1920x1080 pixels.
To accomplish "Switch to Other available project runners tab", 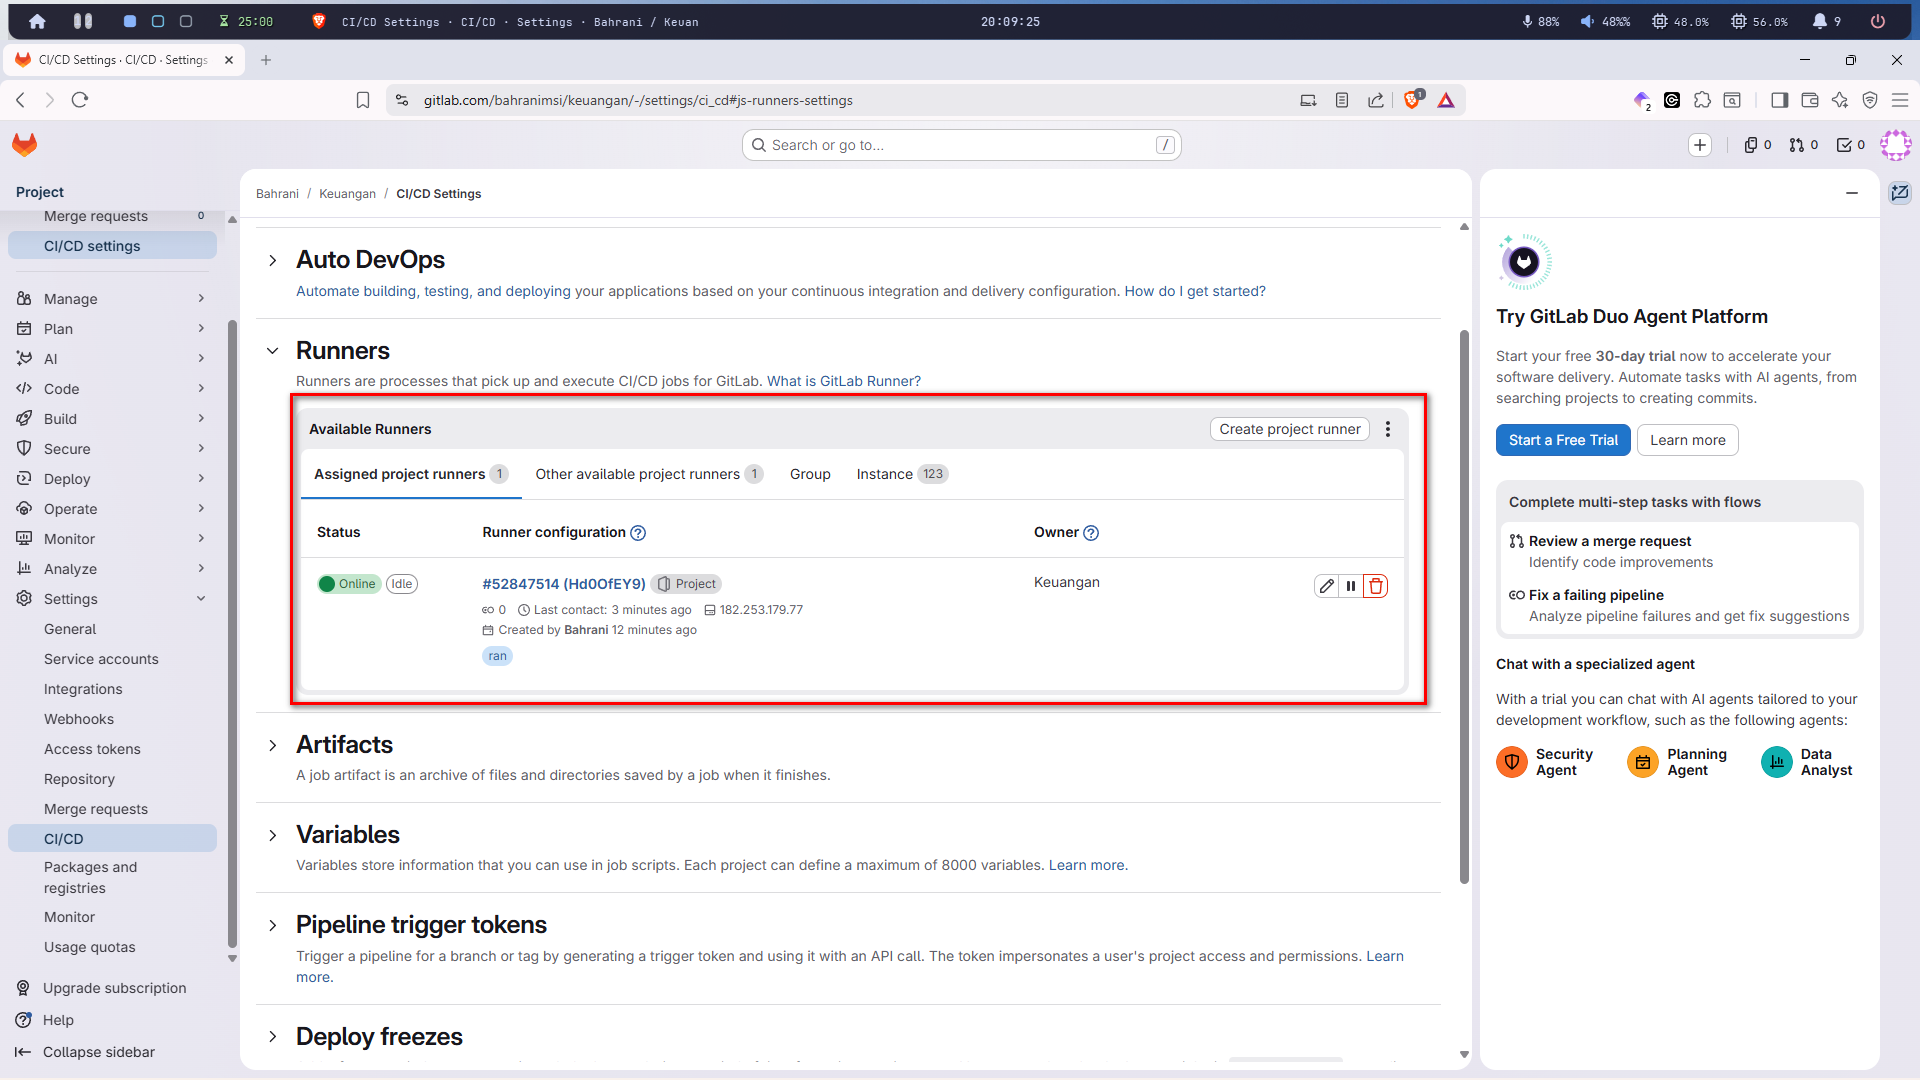I will click(649, 474).
